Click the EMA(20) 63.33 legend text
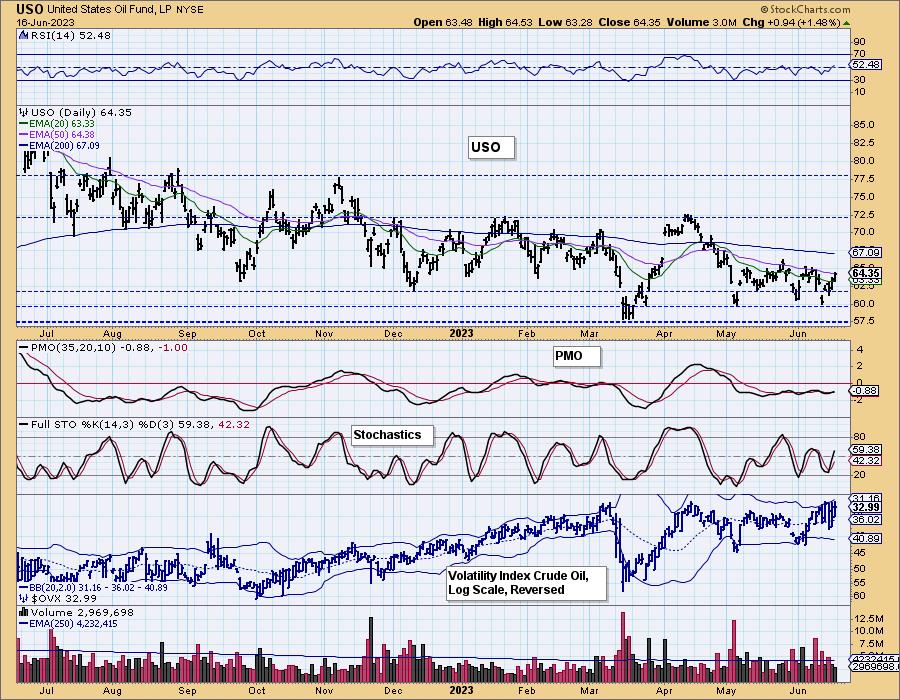This screenshot has height=700, width=900. coord(61,123)
